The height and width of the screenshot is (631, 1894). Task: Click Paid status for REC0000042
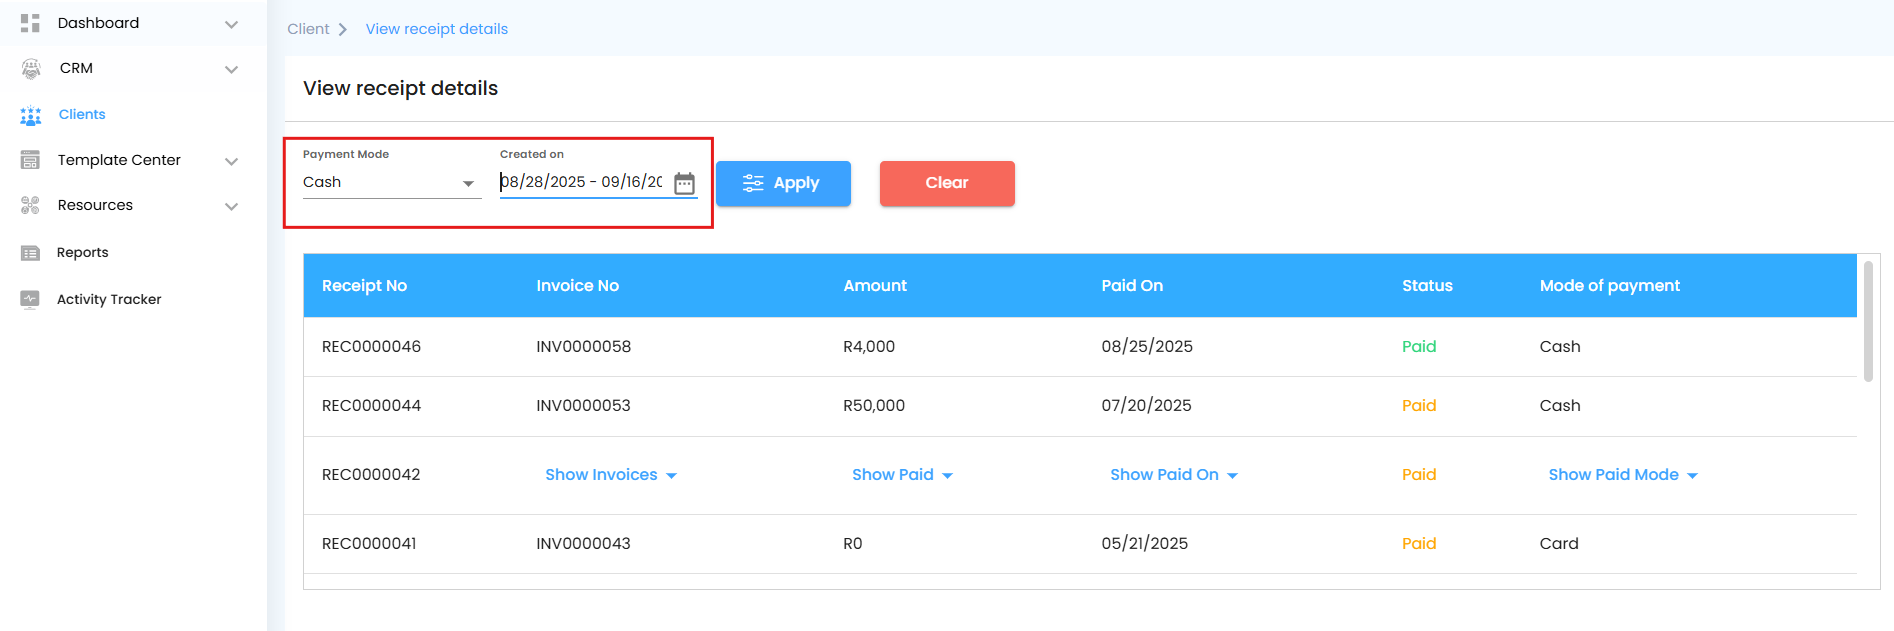coord(1419,474)
